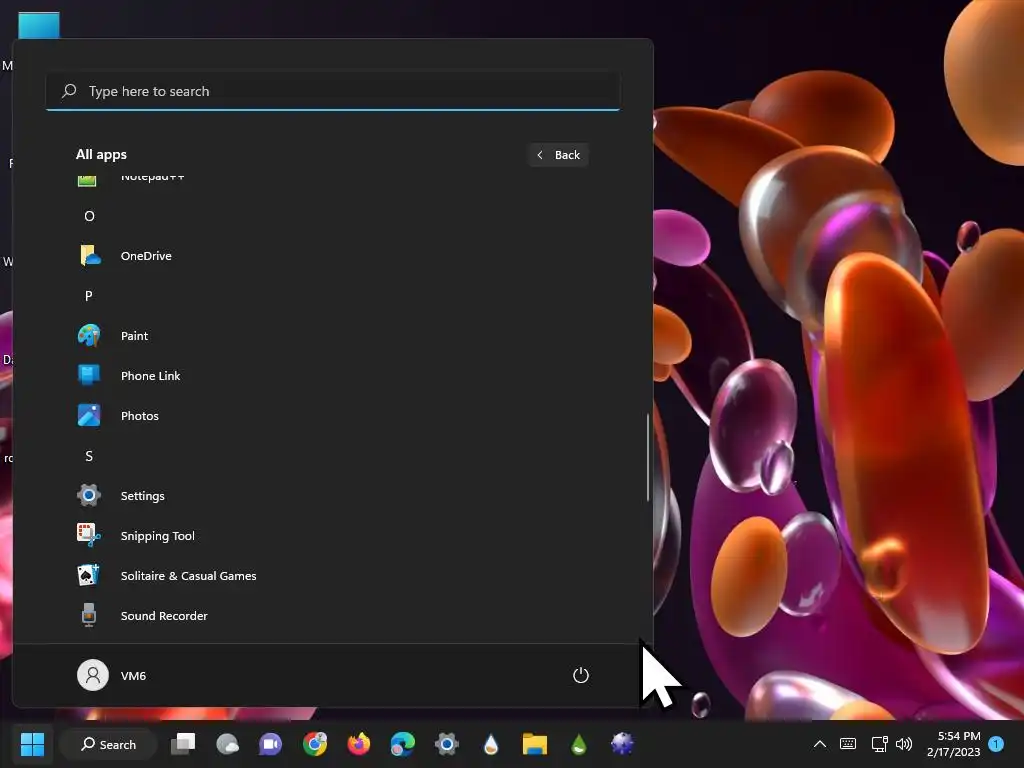
Task: Click the Type here to search field
Action: tap(333, 91)
